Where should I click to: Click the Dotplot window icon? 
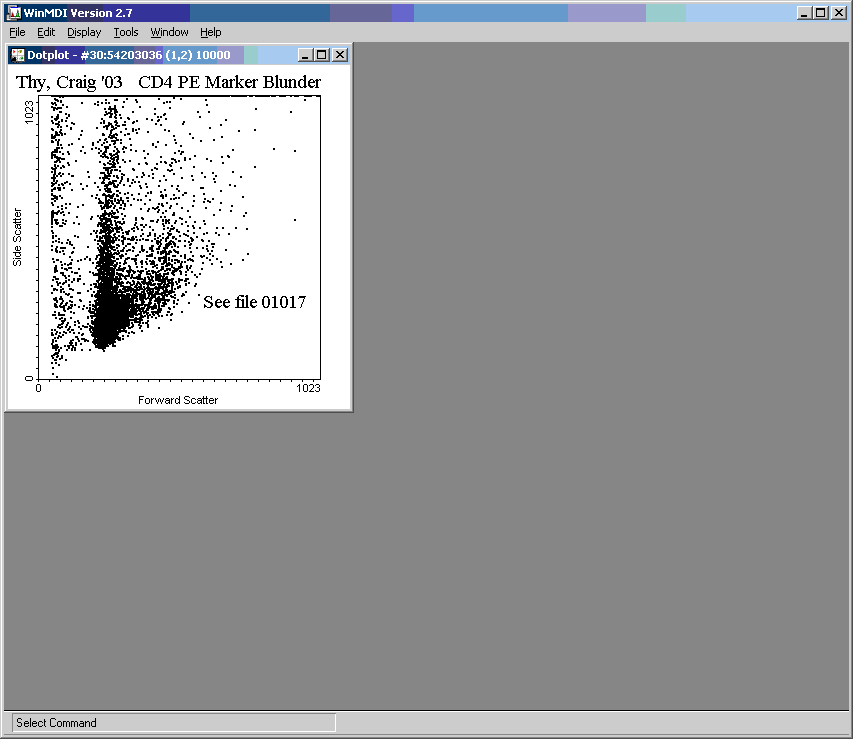(x=17, y=55)
